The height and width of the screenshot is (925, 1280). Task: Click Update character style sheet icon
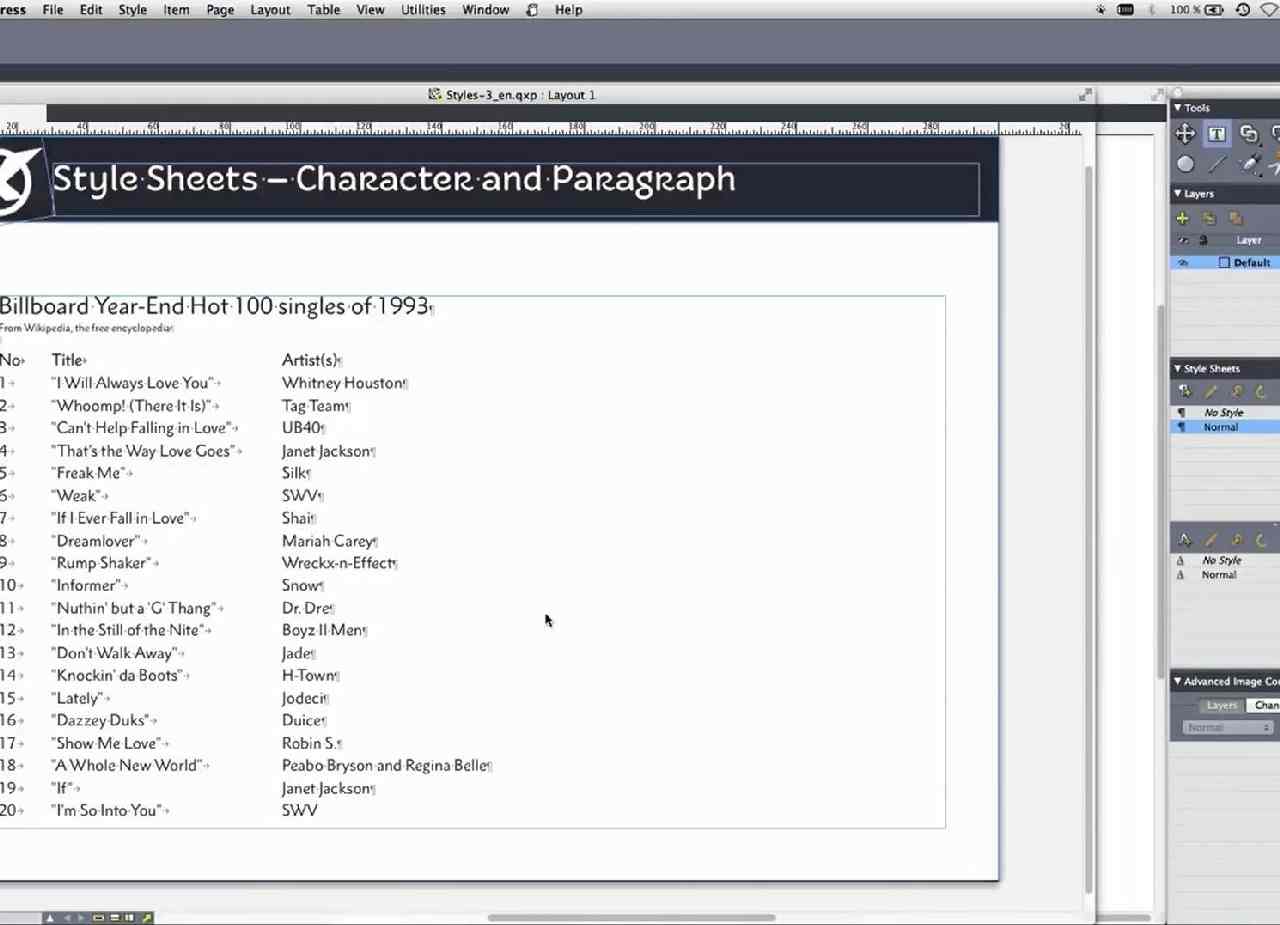click(1261, 540)
